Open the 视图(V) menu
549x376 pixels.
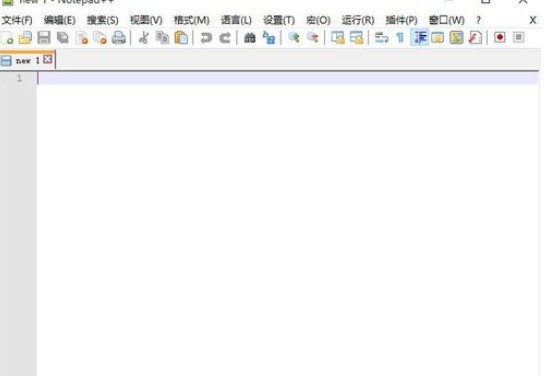coord(146,20)
